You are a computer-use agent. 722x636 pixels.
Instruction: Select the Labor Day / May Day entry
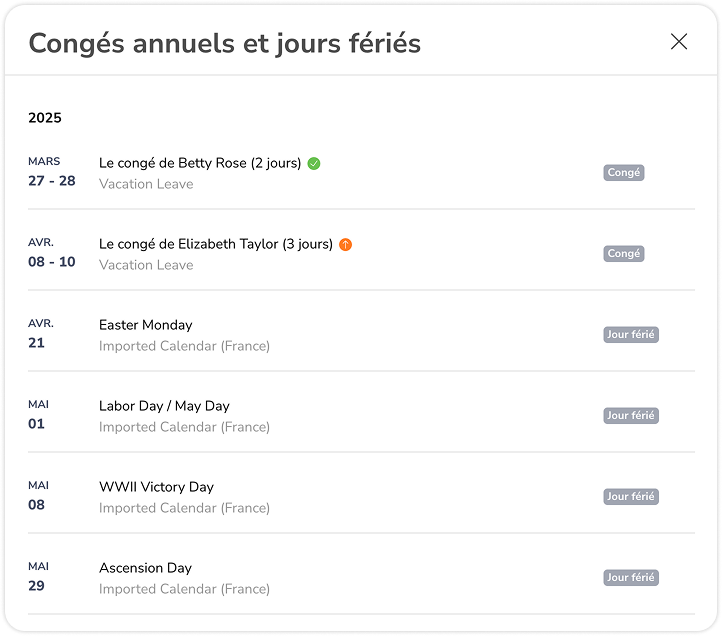pos(361,416)
